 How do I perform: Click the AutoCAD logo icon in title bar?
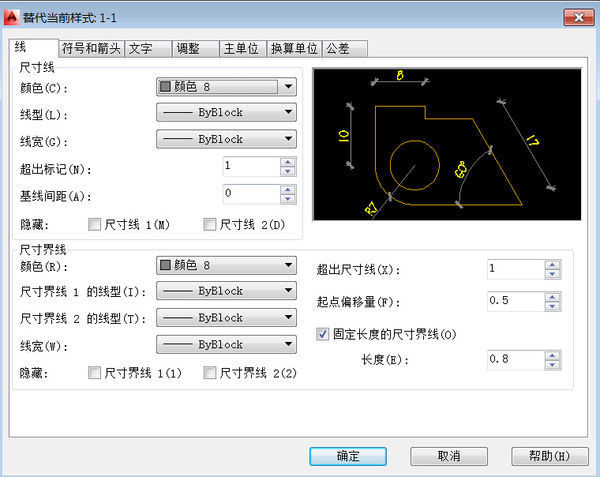click(x=14, y=17)
